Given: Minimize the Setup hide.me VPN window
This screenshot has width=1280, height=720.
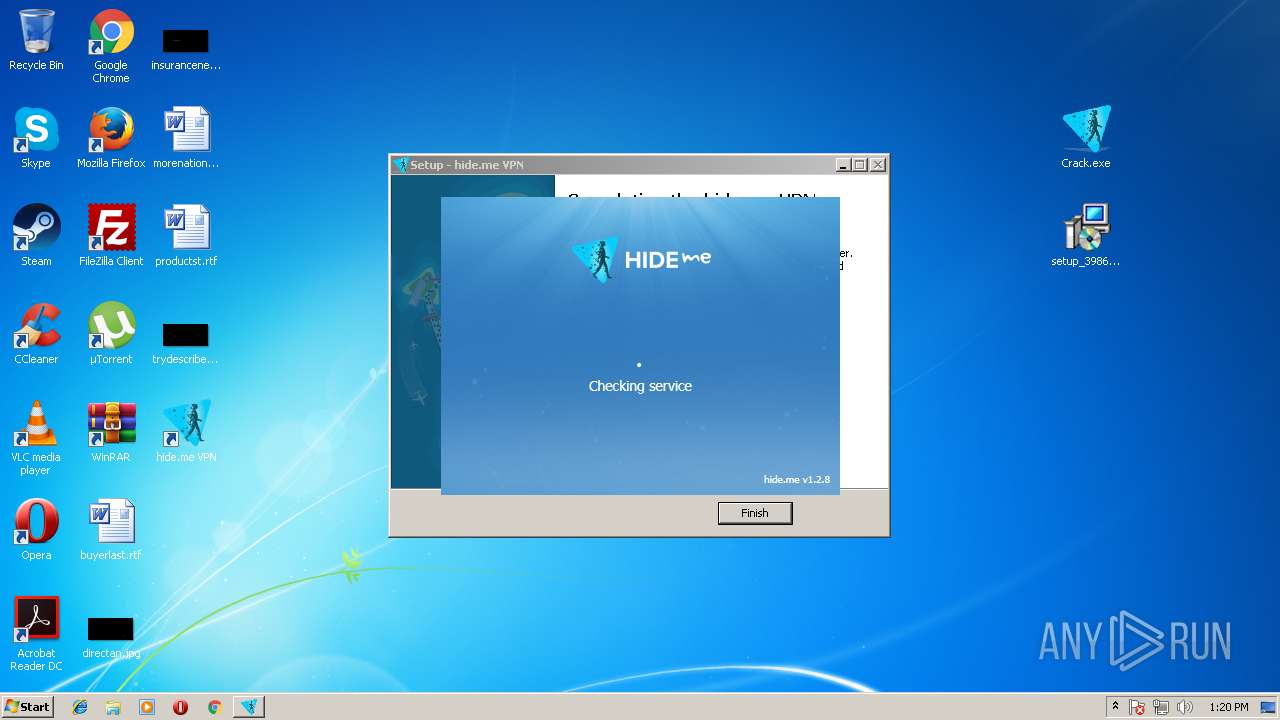Looking at the screenshot, I should [x=843, y=165].
